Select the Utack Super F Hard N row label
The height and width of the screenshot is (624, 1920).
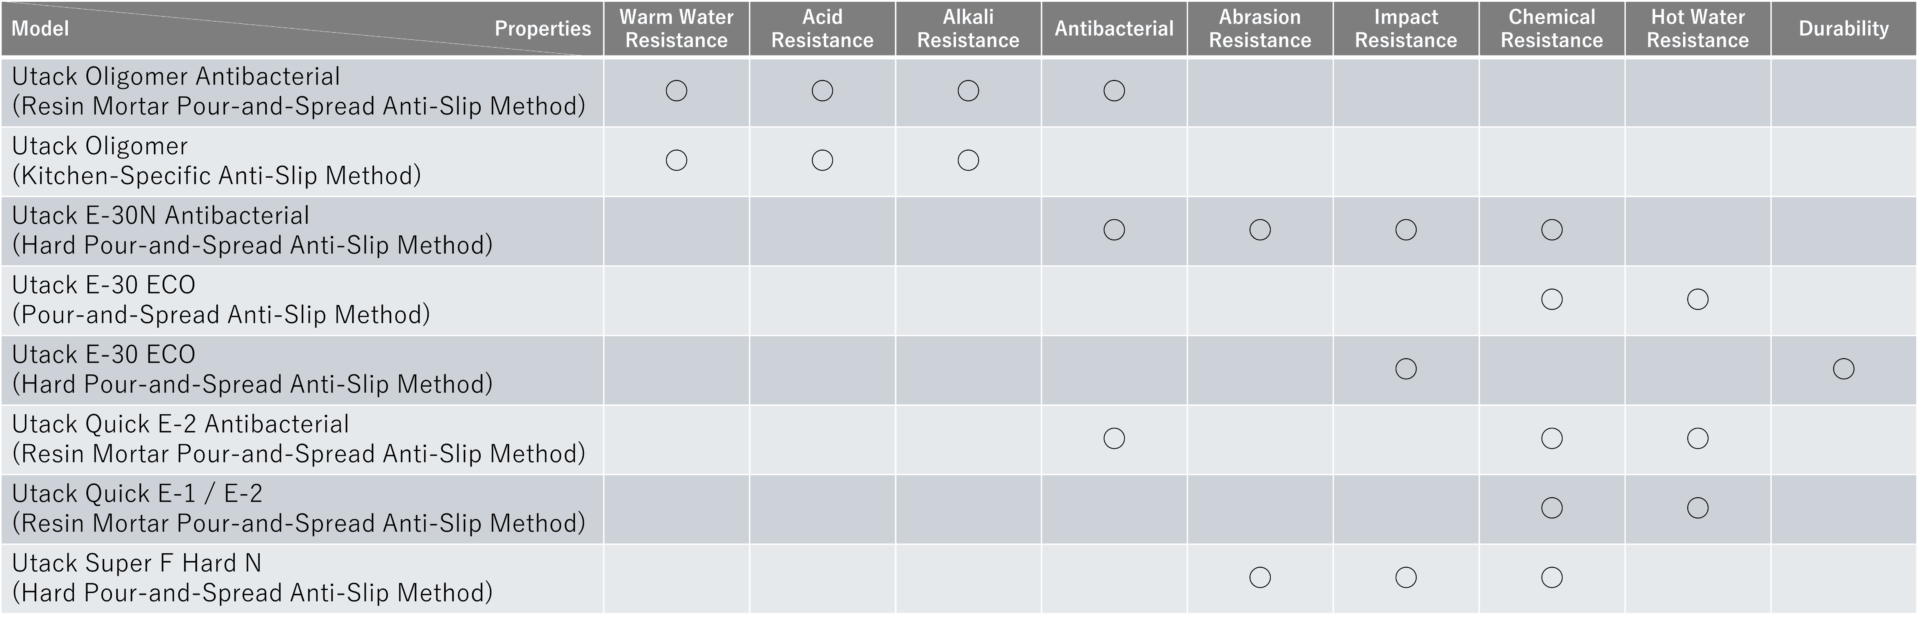point(252,578)
